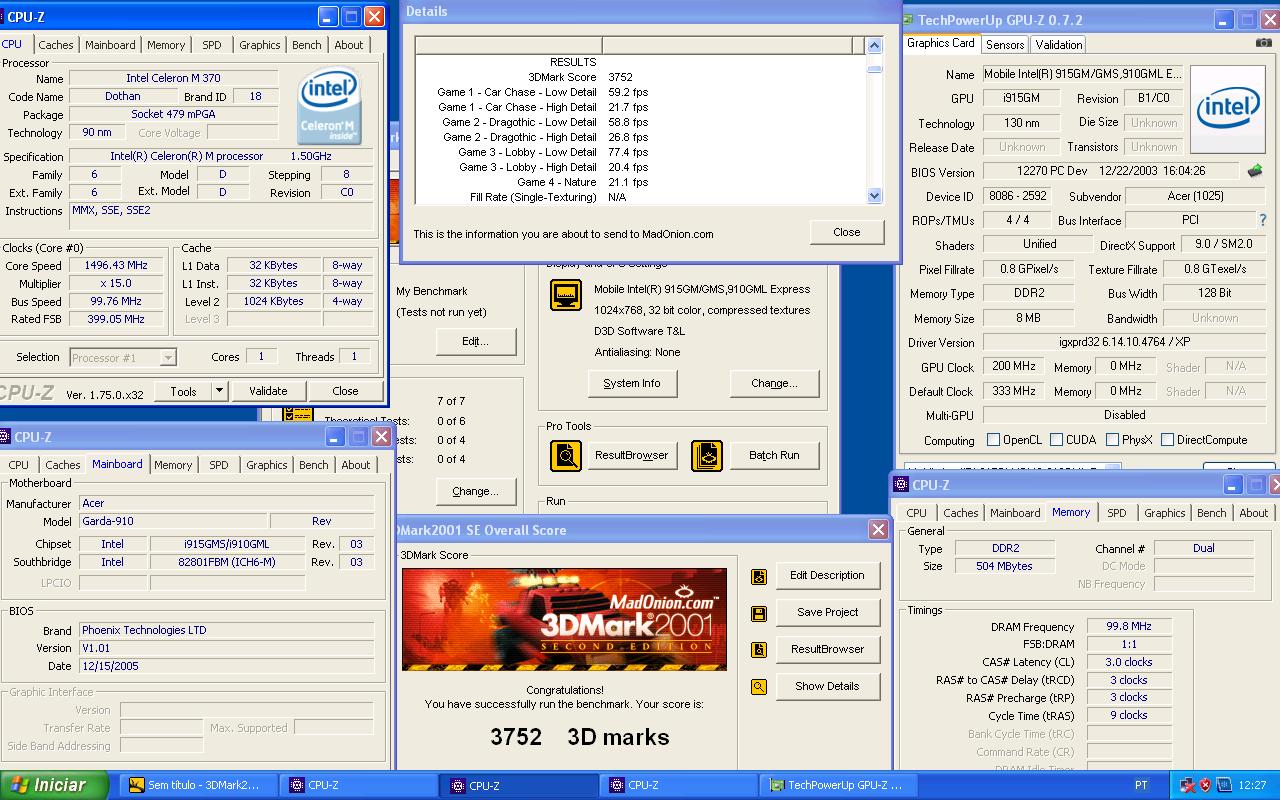Open the Bench tab in top CPU-Z

(x=307, y=45)
